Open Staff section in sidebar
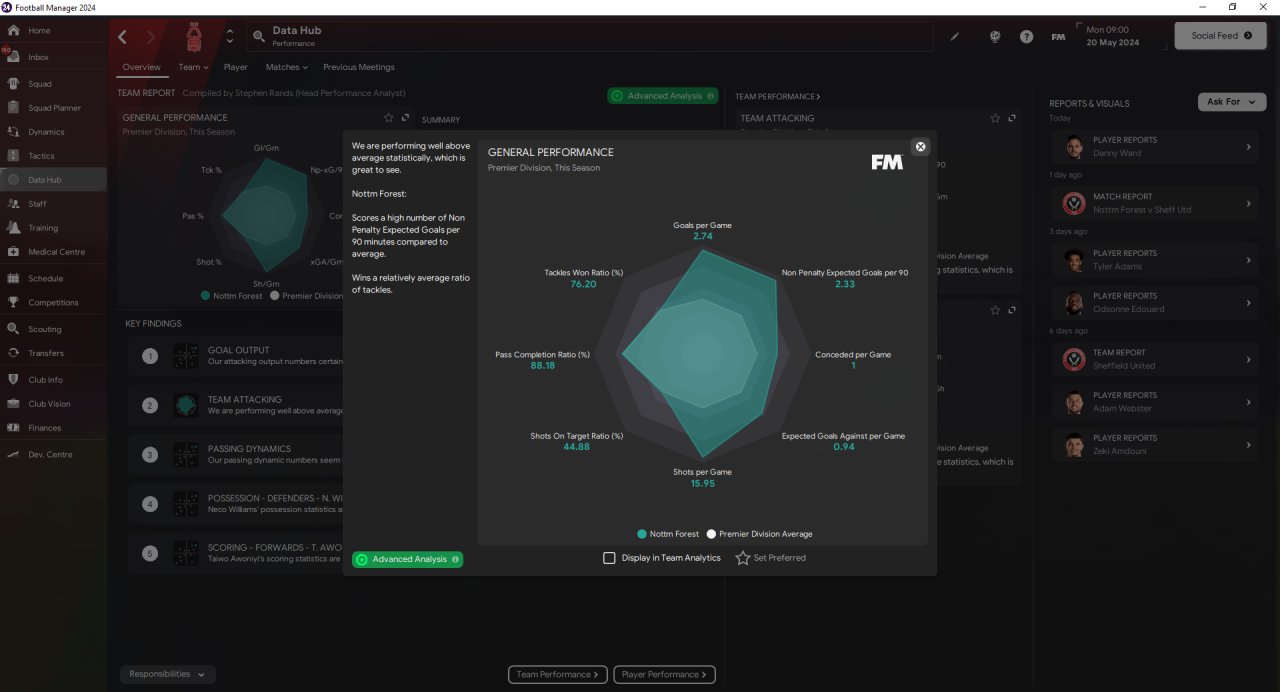 [53, 204]
